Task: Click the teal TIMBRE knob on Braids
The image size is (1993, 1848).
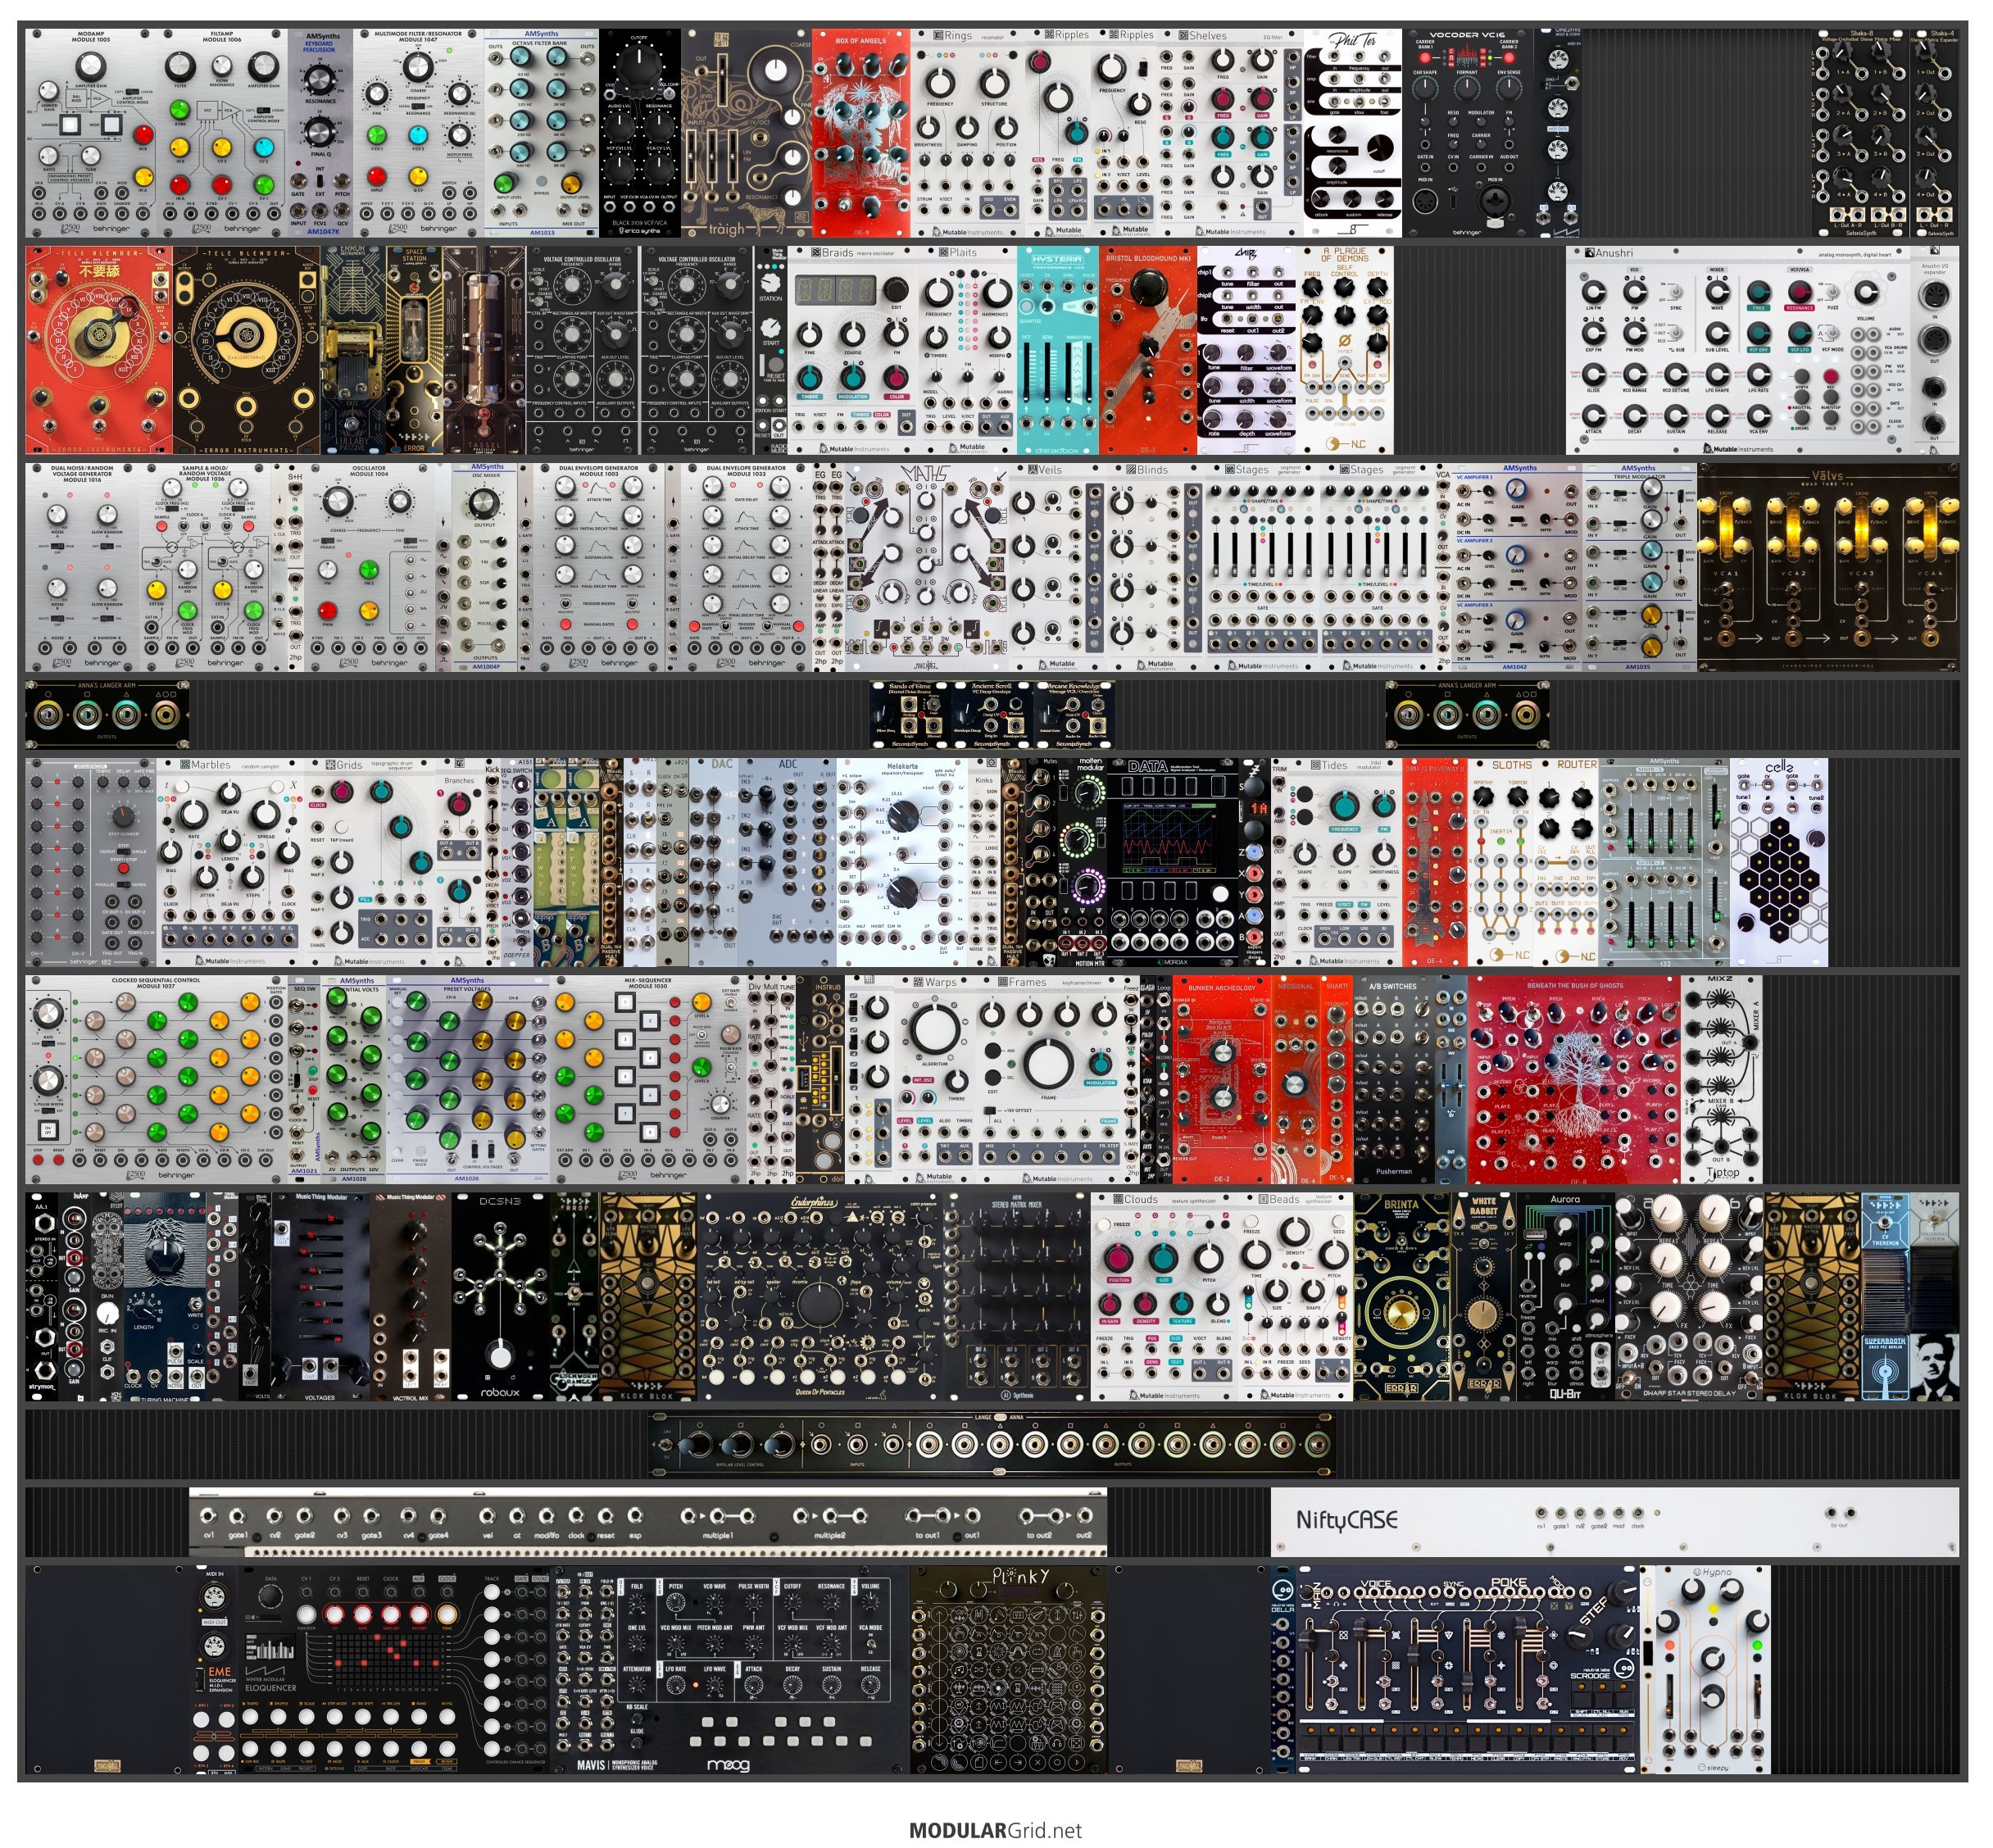Action: [809, 378]
